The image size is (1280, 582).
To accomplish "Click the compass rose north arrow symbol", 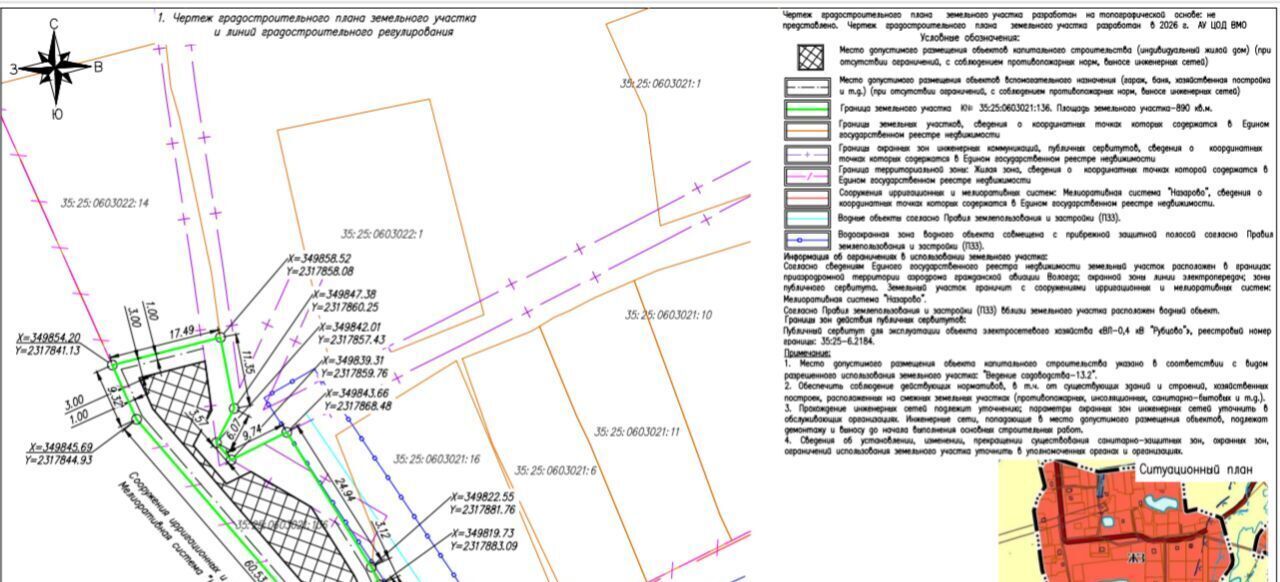I will tap(57, 67).
